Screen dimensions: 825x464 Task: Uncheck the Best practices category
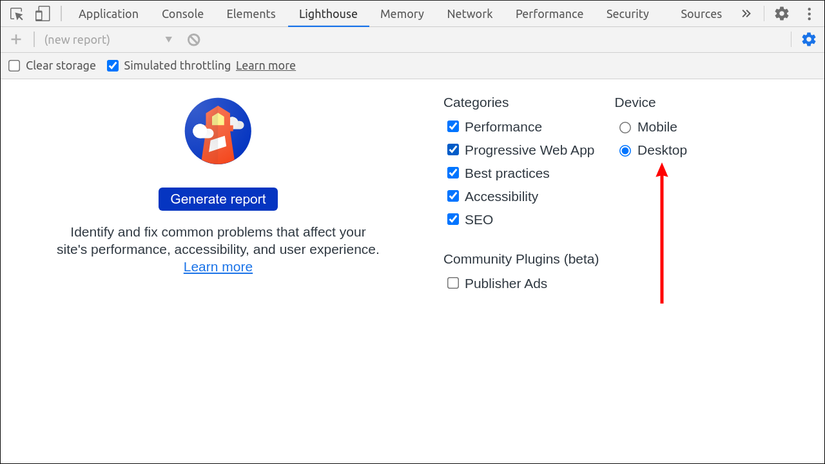tap(452, 173)
